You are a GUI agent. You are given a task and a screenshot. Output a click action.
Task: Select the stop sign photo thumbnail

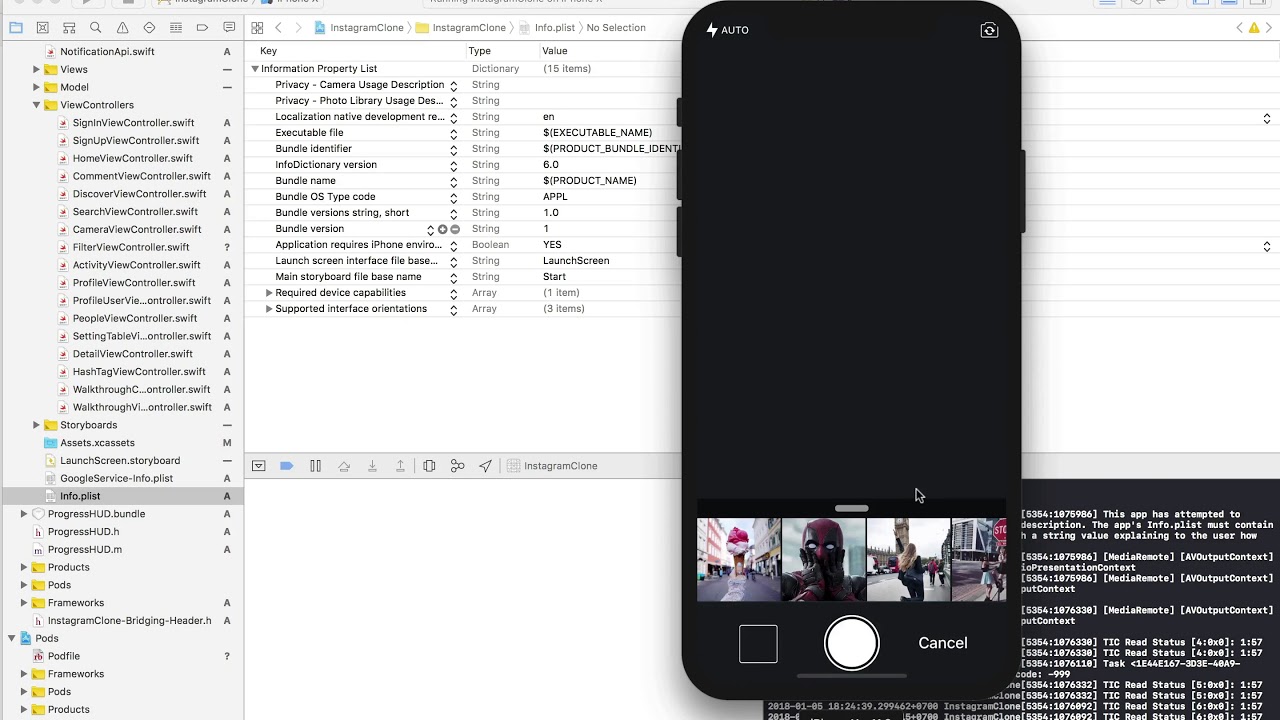pos(979,560)
